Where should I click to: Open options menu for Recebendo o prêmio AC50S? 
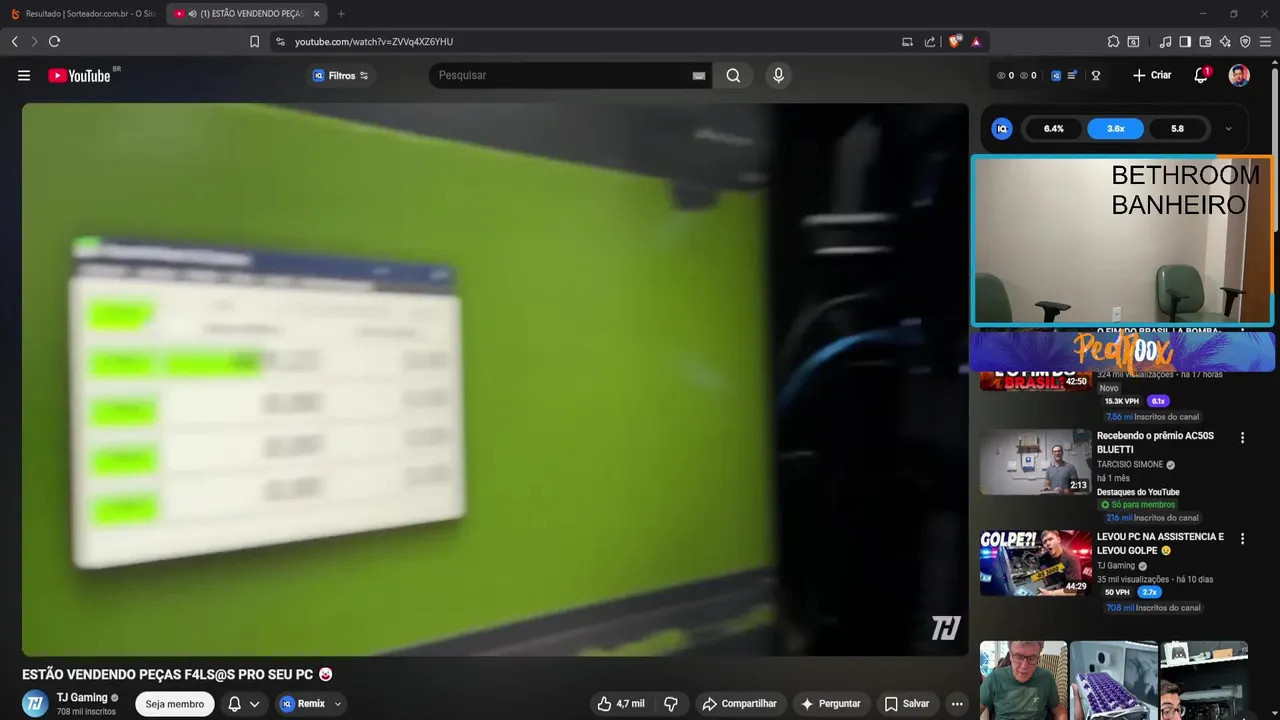tap(1243, 438)
